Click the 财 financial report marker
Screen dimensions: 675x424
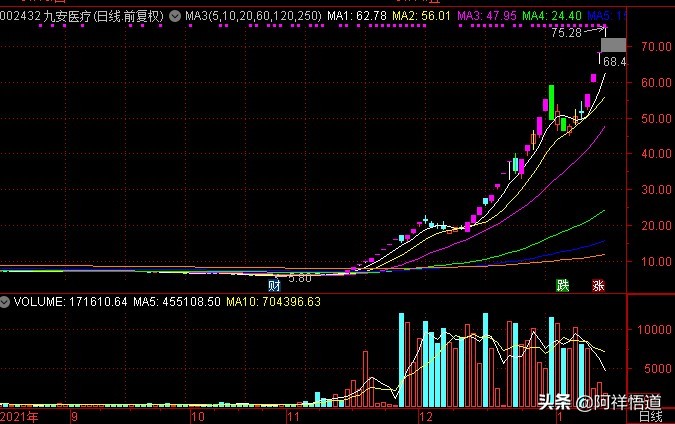[x=274, y=285]
